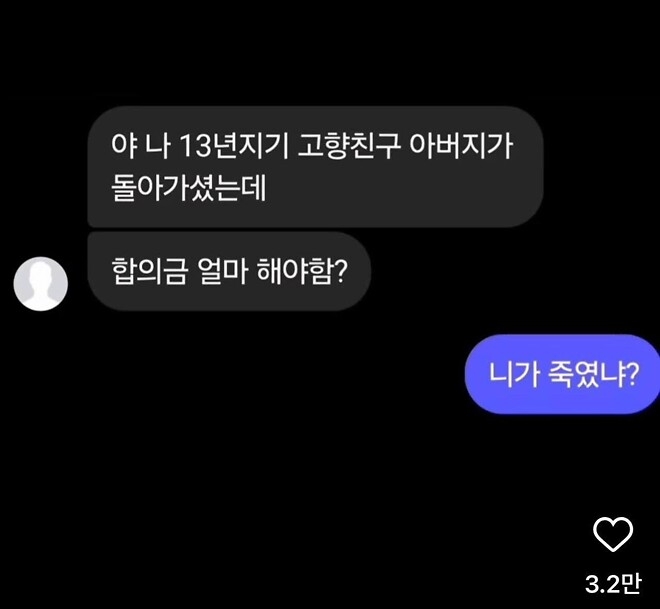The height and width of the screenshot is (609, 660).
Task: Click the first gray message about 고향친구 아버지
Action: point(315,167)
